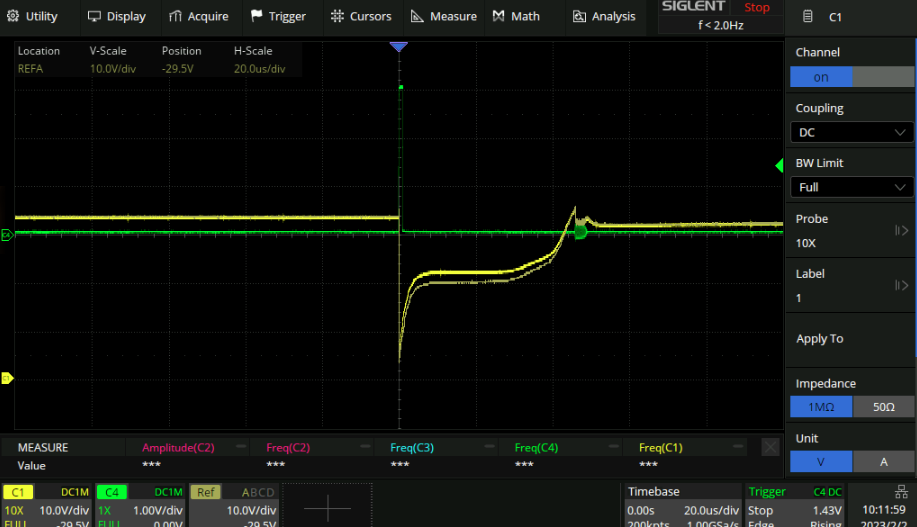Open the Timebase settings box
This screenshot has height=527, width=917.
coord(681,505)
